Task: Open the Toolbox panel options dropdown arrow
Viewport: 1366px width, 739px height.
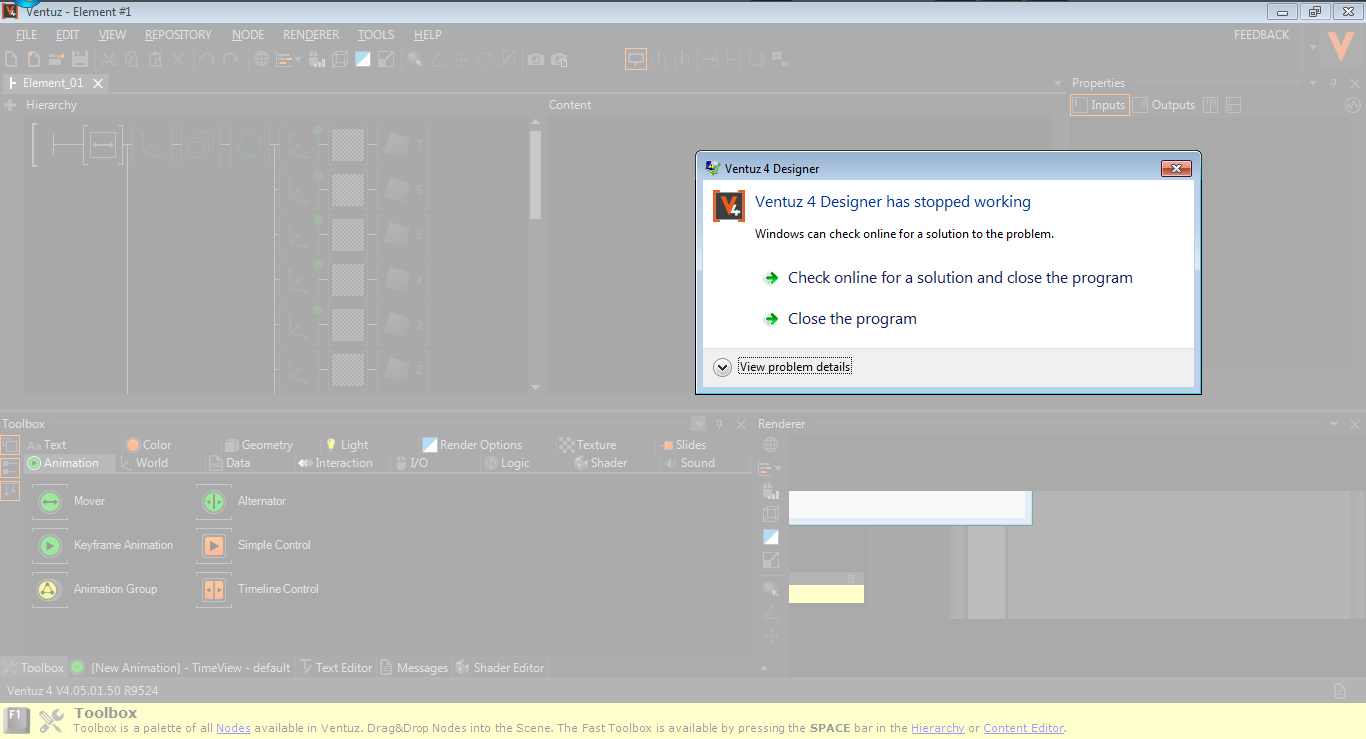Action: coord(698,424)
